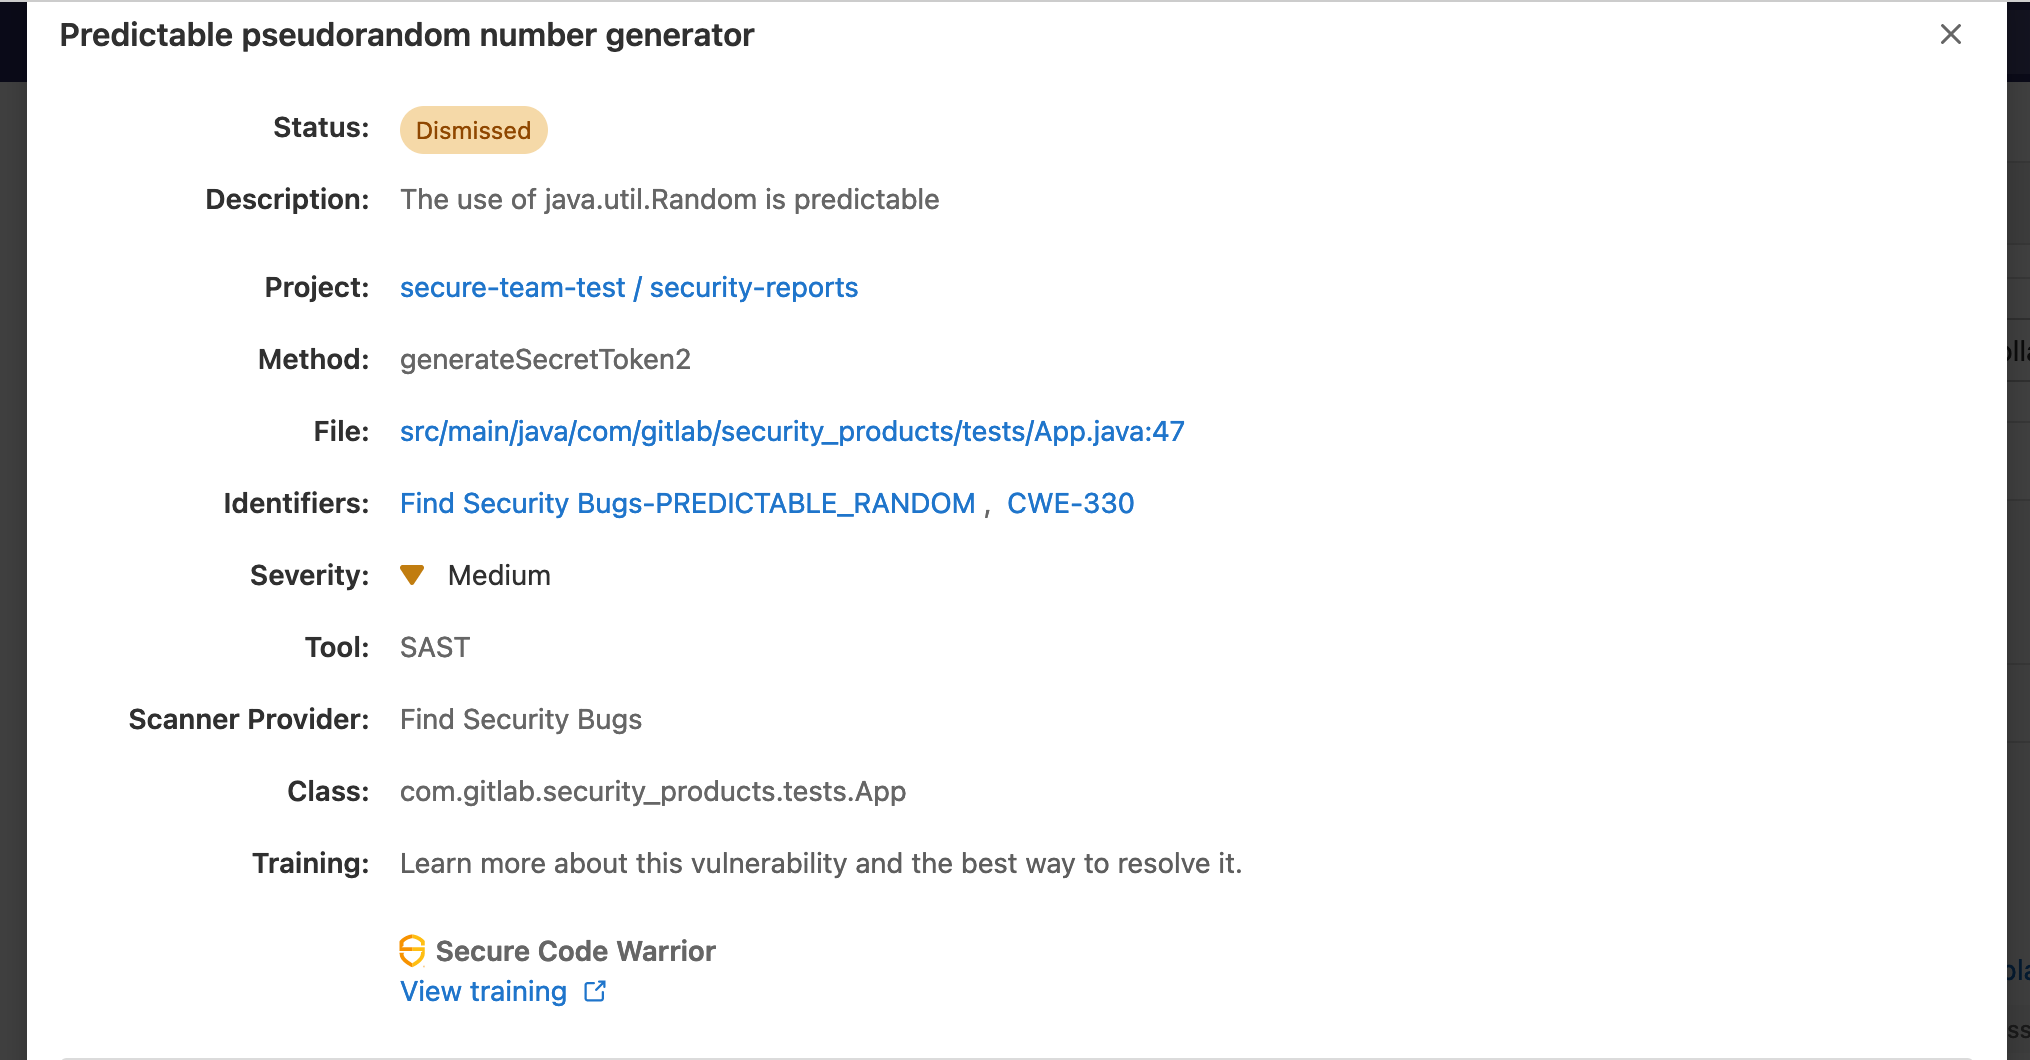
Task: Click the Description text about java.util.Random
Action: tap(669, 199)
